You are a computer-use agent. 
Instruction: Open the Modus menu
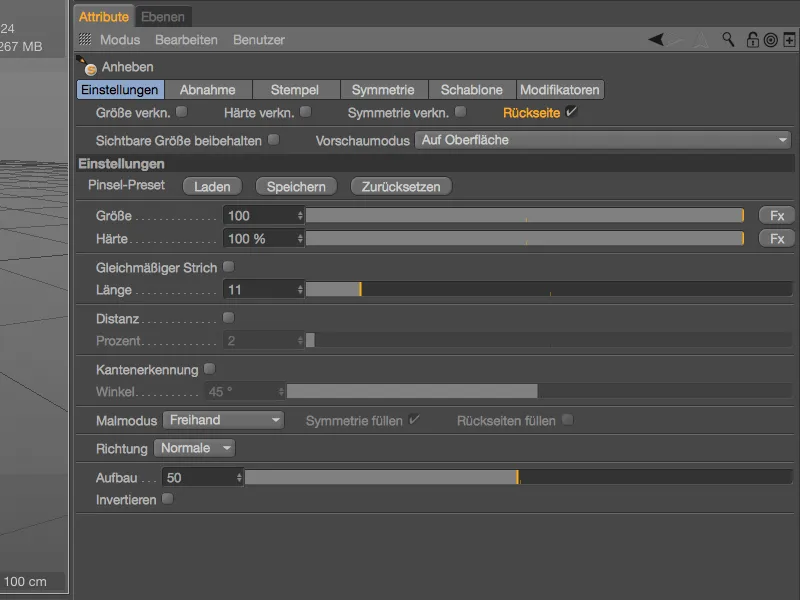pyautogui.click(x=120, y=40)
